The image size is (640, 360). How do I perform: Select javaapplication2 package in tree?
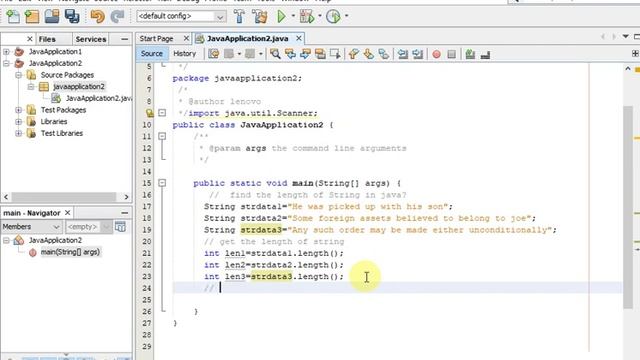click(x=79, y=87)
